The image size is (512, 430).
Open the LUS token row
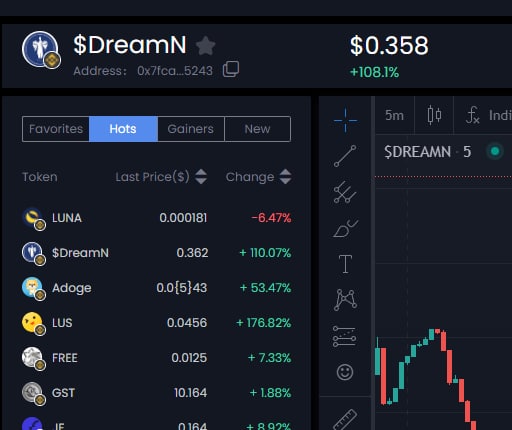(156, 323)
